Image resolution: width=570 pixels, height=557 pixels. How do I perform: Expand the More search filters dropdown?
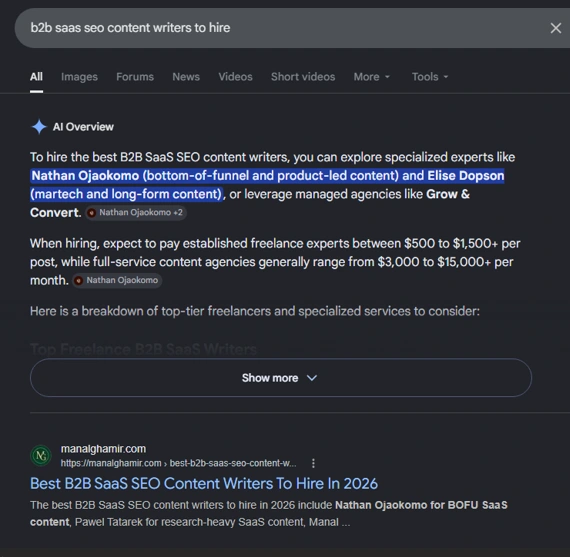372,77
